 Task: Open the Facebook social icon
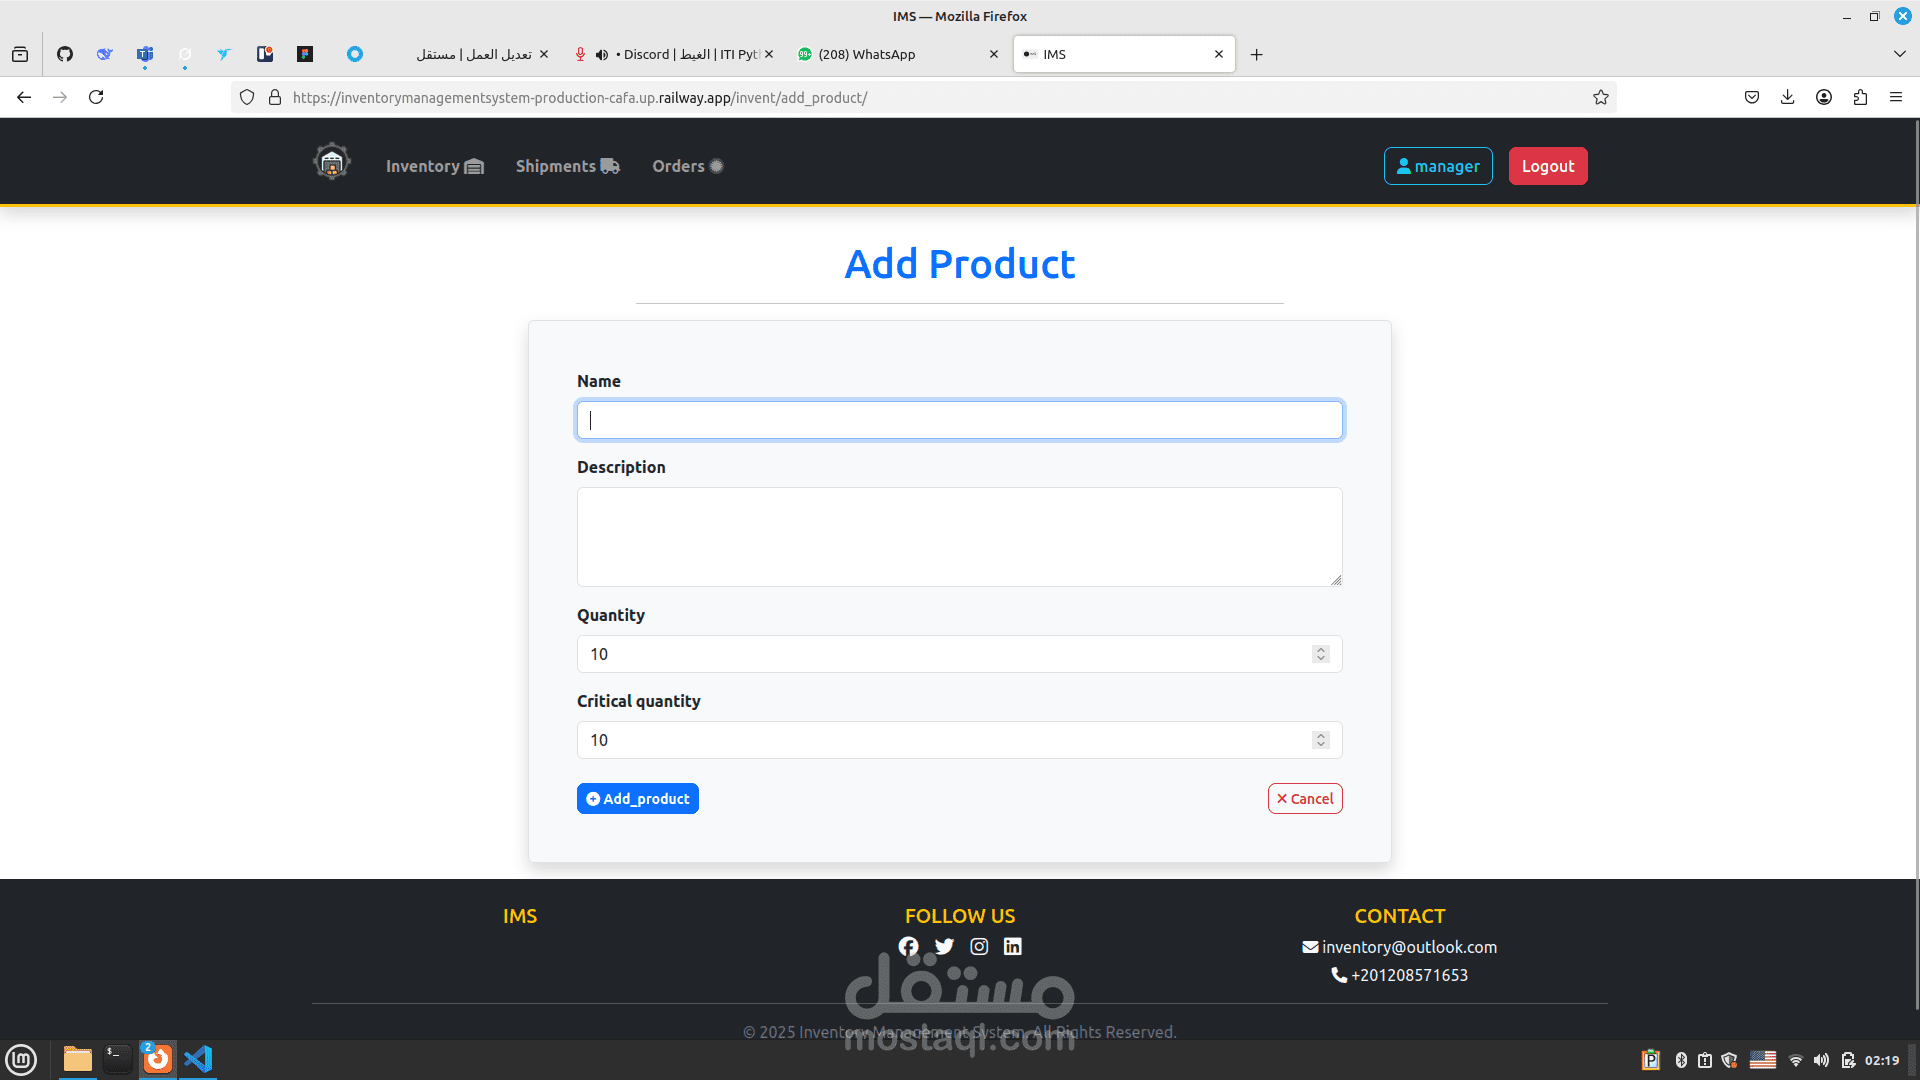pyautogui.click(x=908, y=946)
